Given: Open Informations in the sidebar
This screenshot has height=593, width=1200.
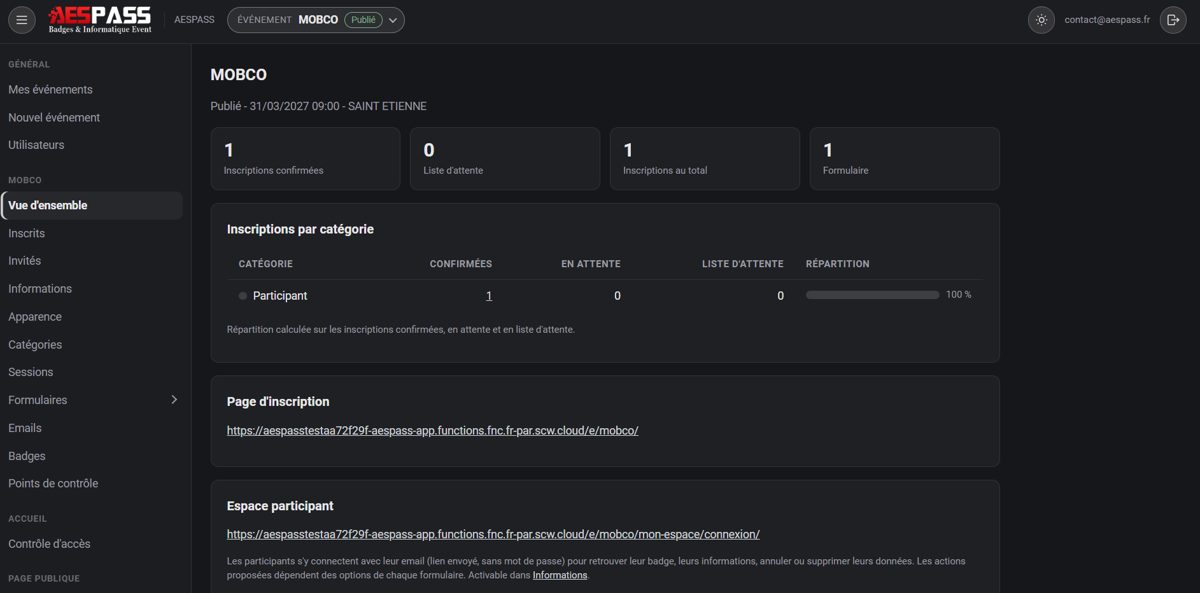Looking at the screenshot, I should point(40,289).
